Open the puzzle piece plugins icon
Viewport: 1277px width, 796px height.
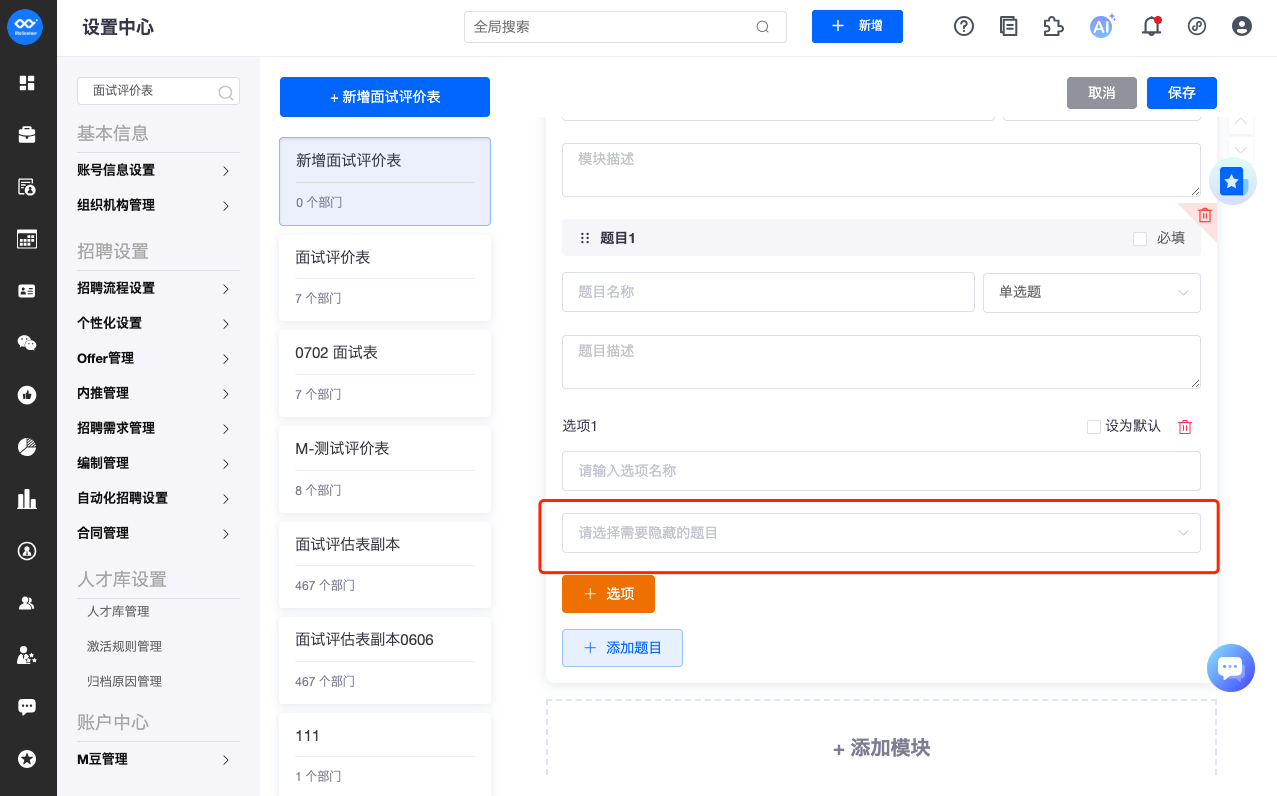coord(1053,27)
